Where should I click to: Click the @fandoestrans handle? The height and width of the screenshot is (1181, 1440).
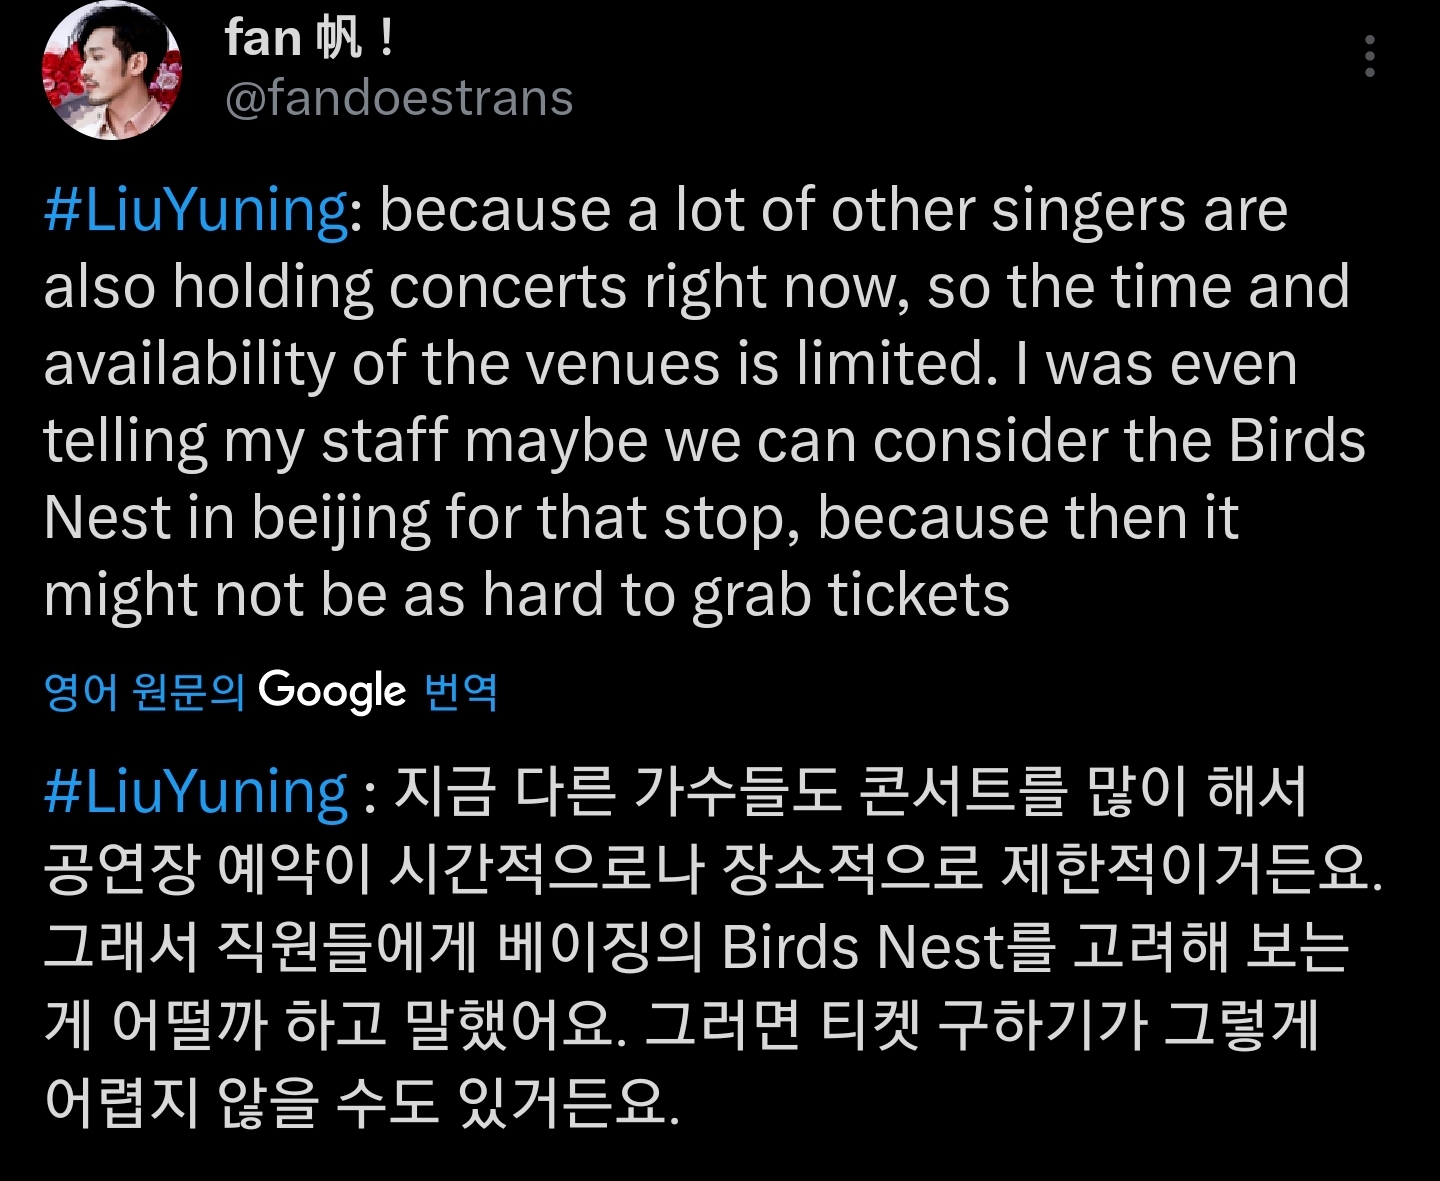[399, 98]
